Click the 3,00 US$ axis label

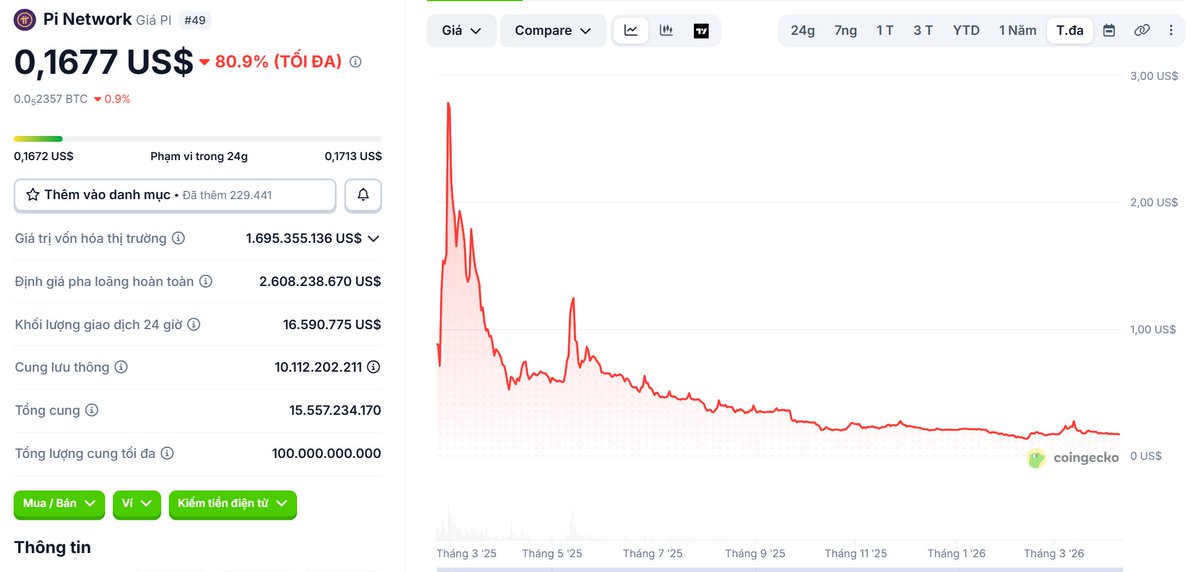(1154, 76)
